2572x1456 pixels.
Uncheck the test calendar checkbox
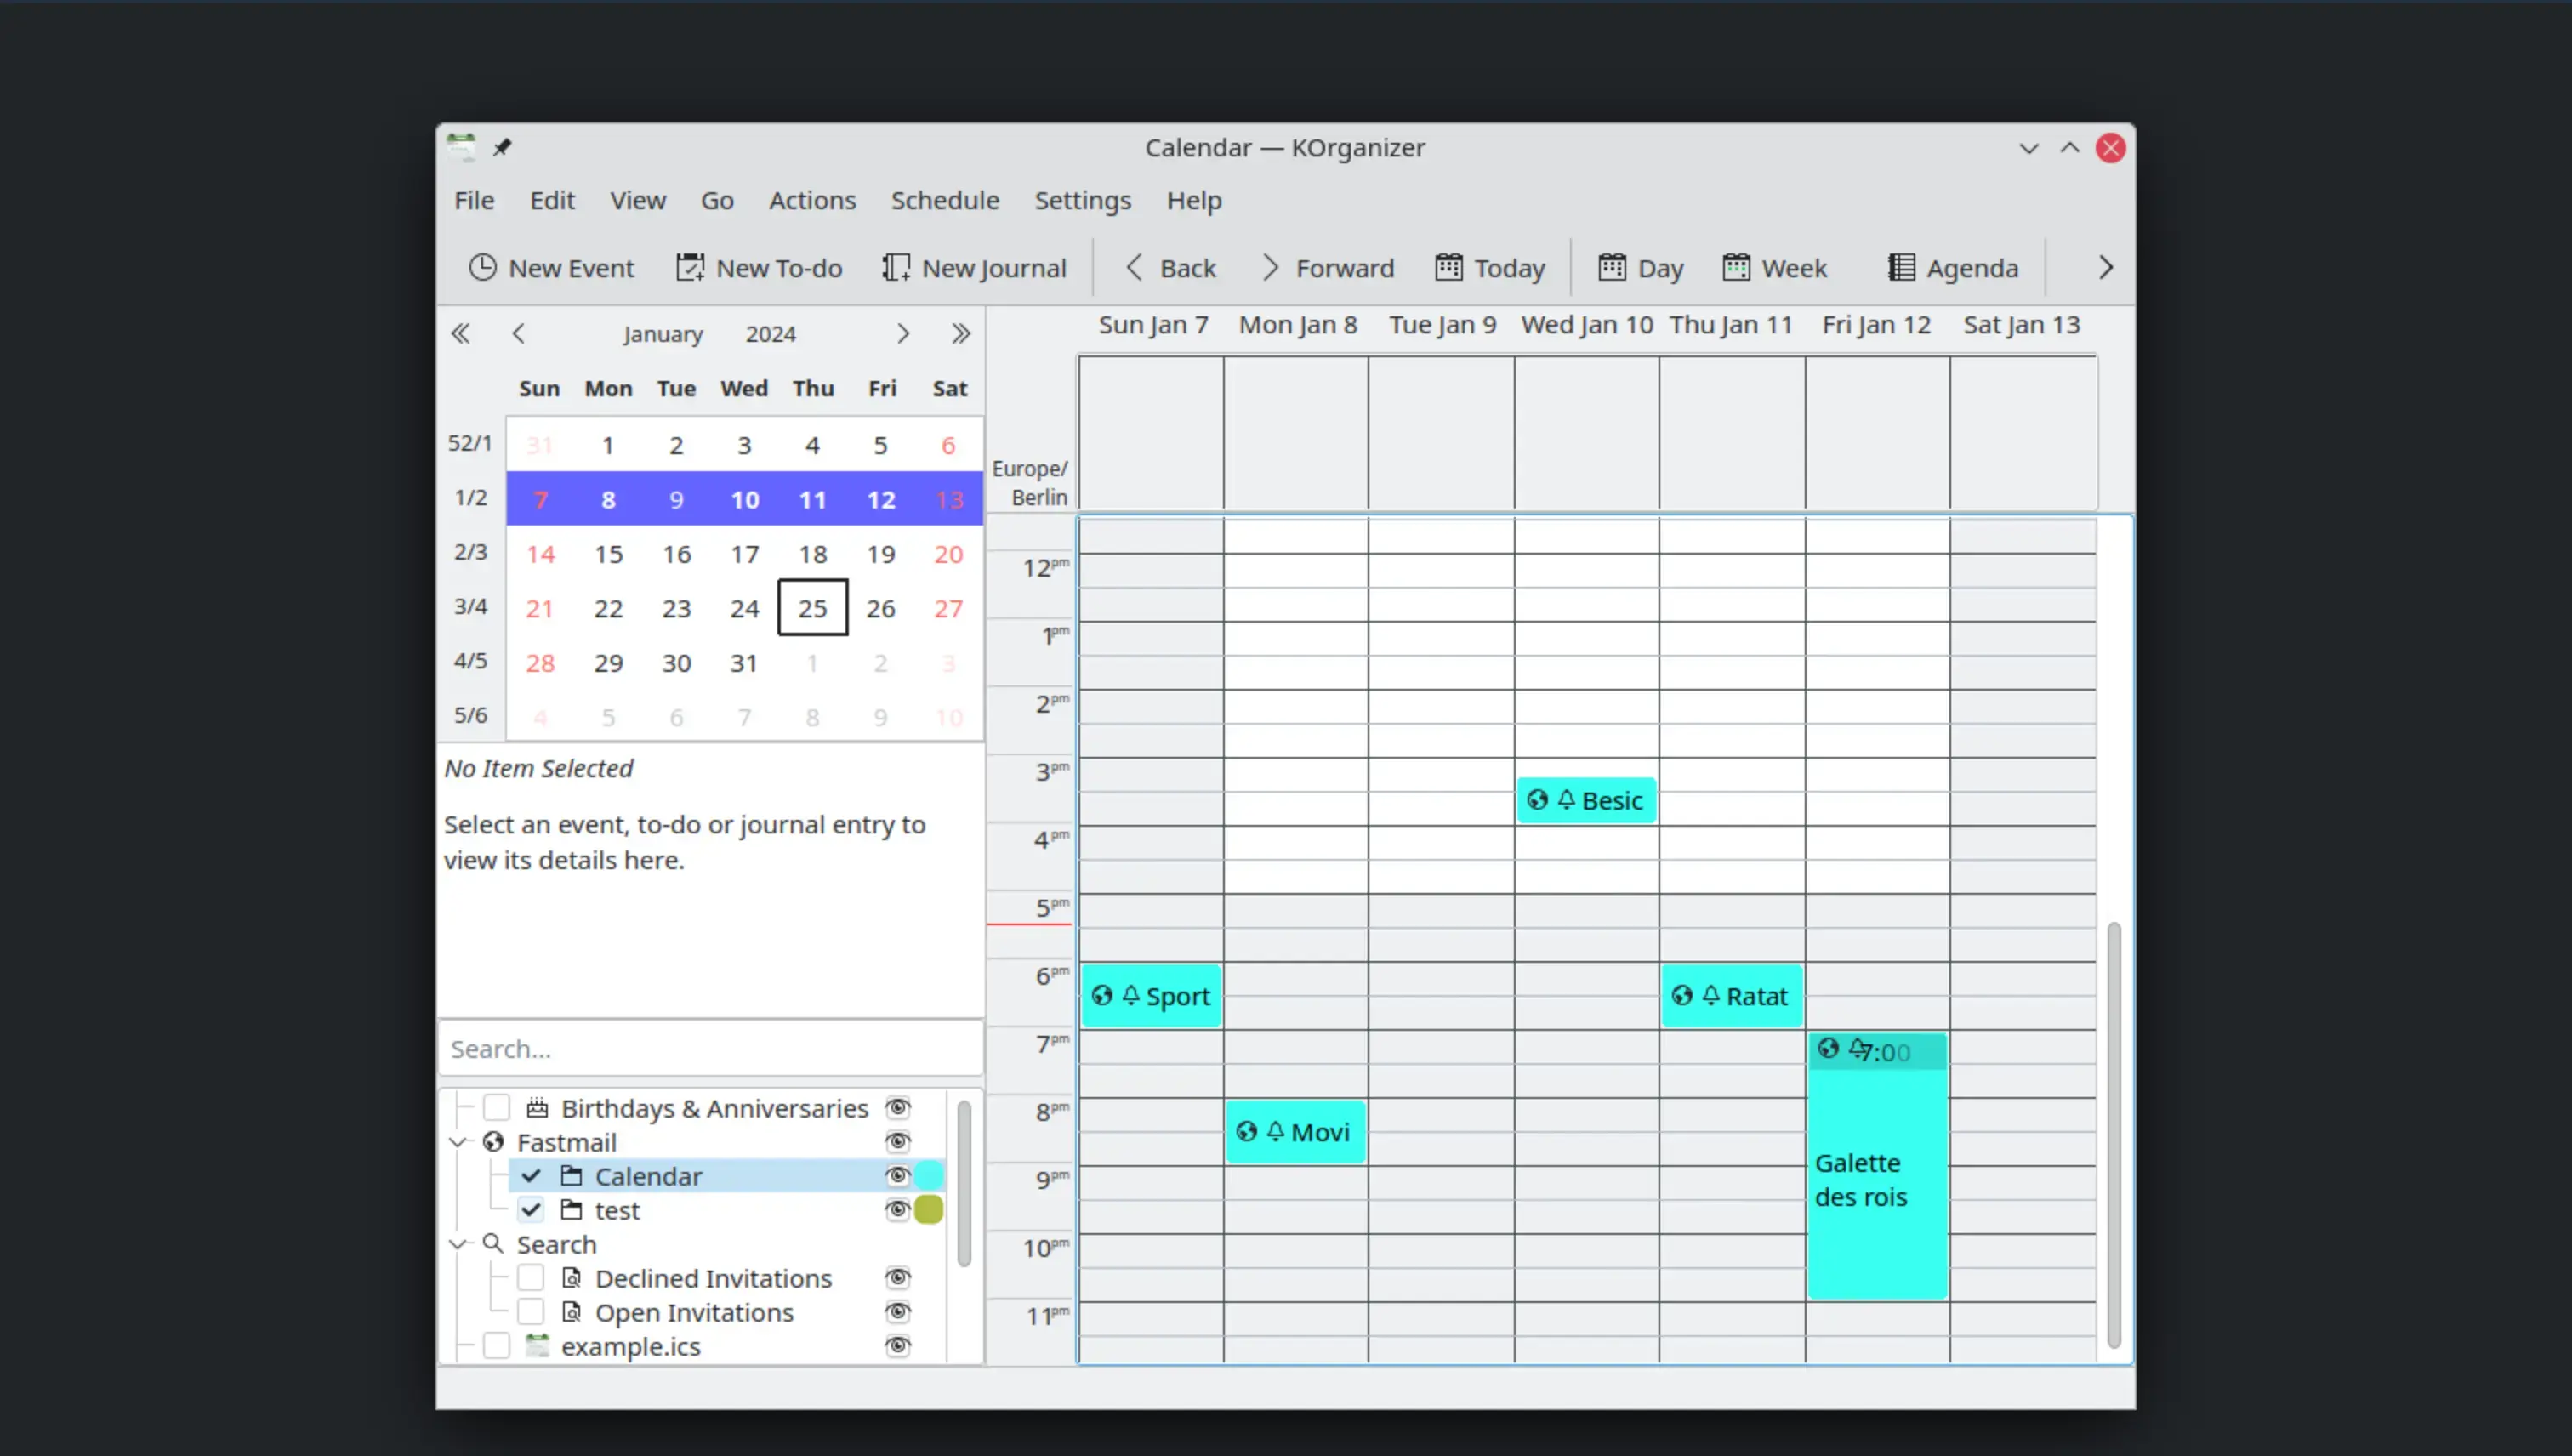click(x=531, y=1210)
